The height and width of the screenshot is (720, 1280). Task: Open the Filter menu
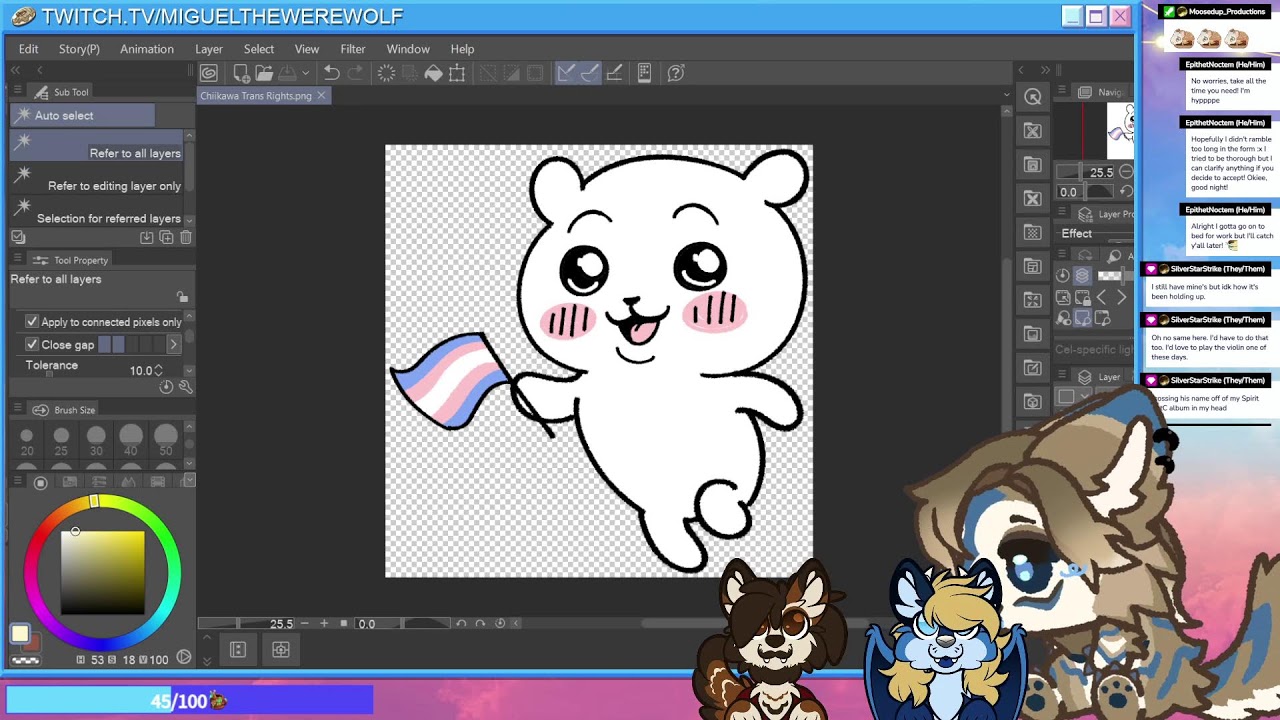(353, 49)
